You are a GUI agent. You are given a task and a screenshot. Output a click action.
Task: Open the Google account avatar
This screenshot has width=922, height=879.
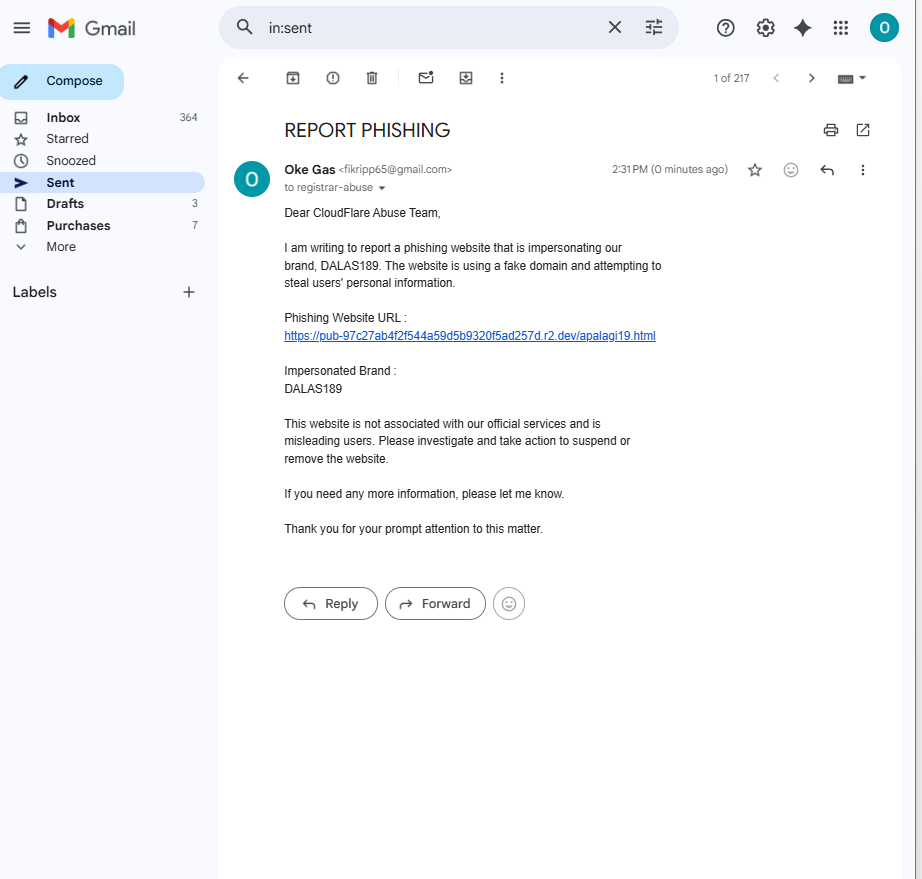point(884,28)
